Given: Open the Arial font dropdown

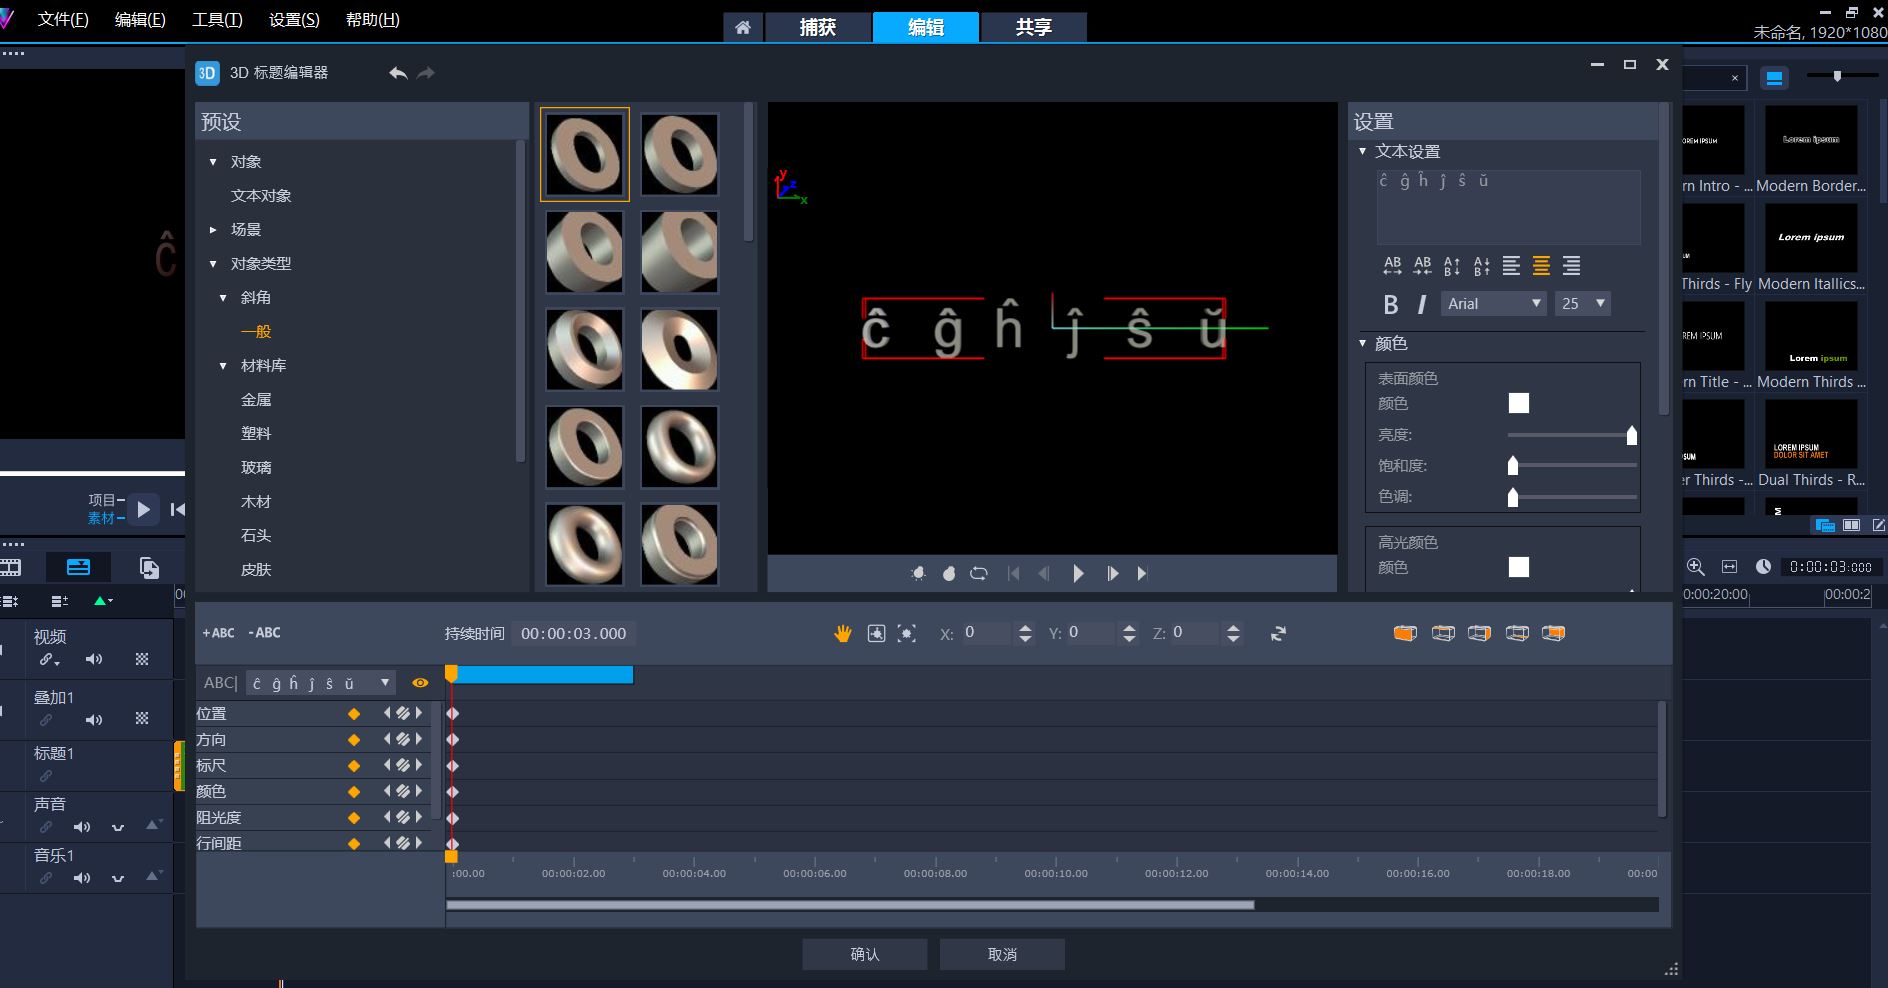Looking at the screenshot, I should tap(1493, 304).
